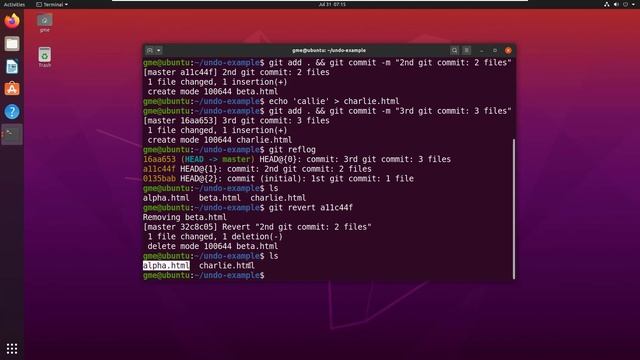Open the Help icon in dock
This screenshot has height=360, width=640.
pyautogui.click(x=12, y=111)
